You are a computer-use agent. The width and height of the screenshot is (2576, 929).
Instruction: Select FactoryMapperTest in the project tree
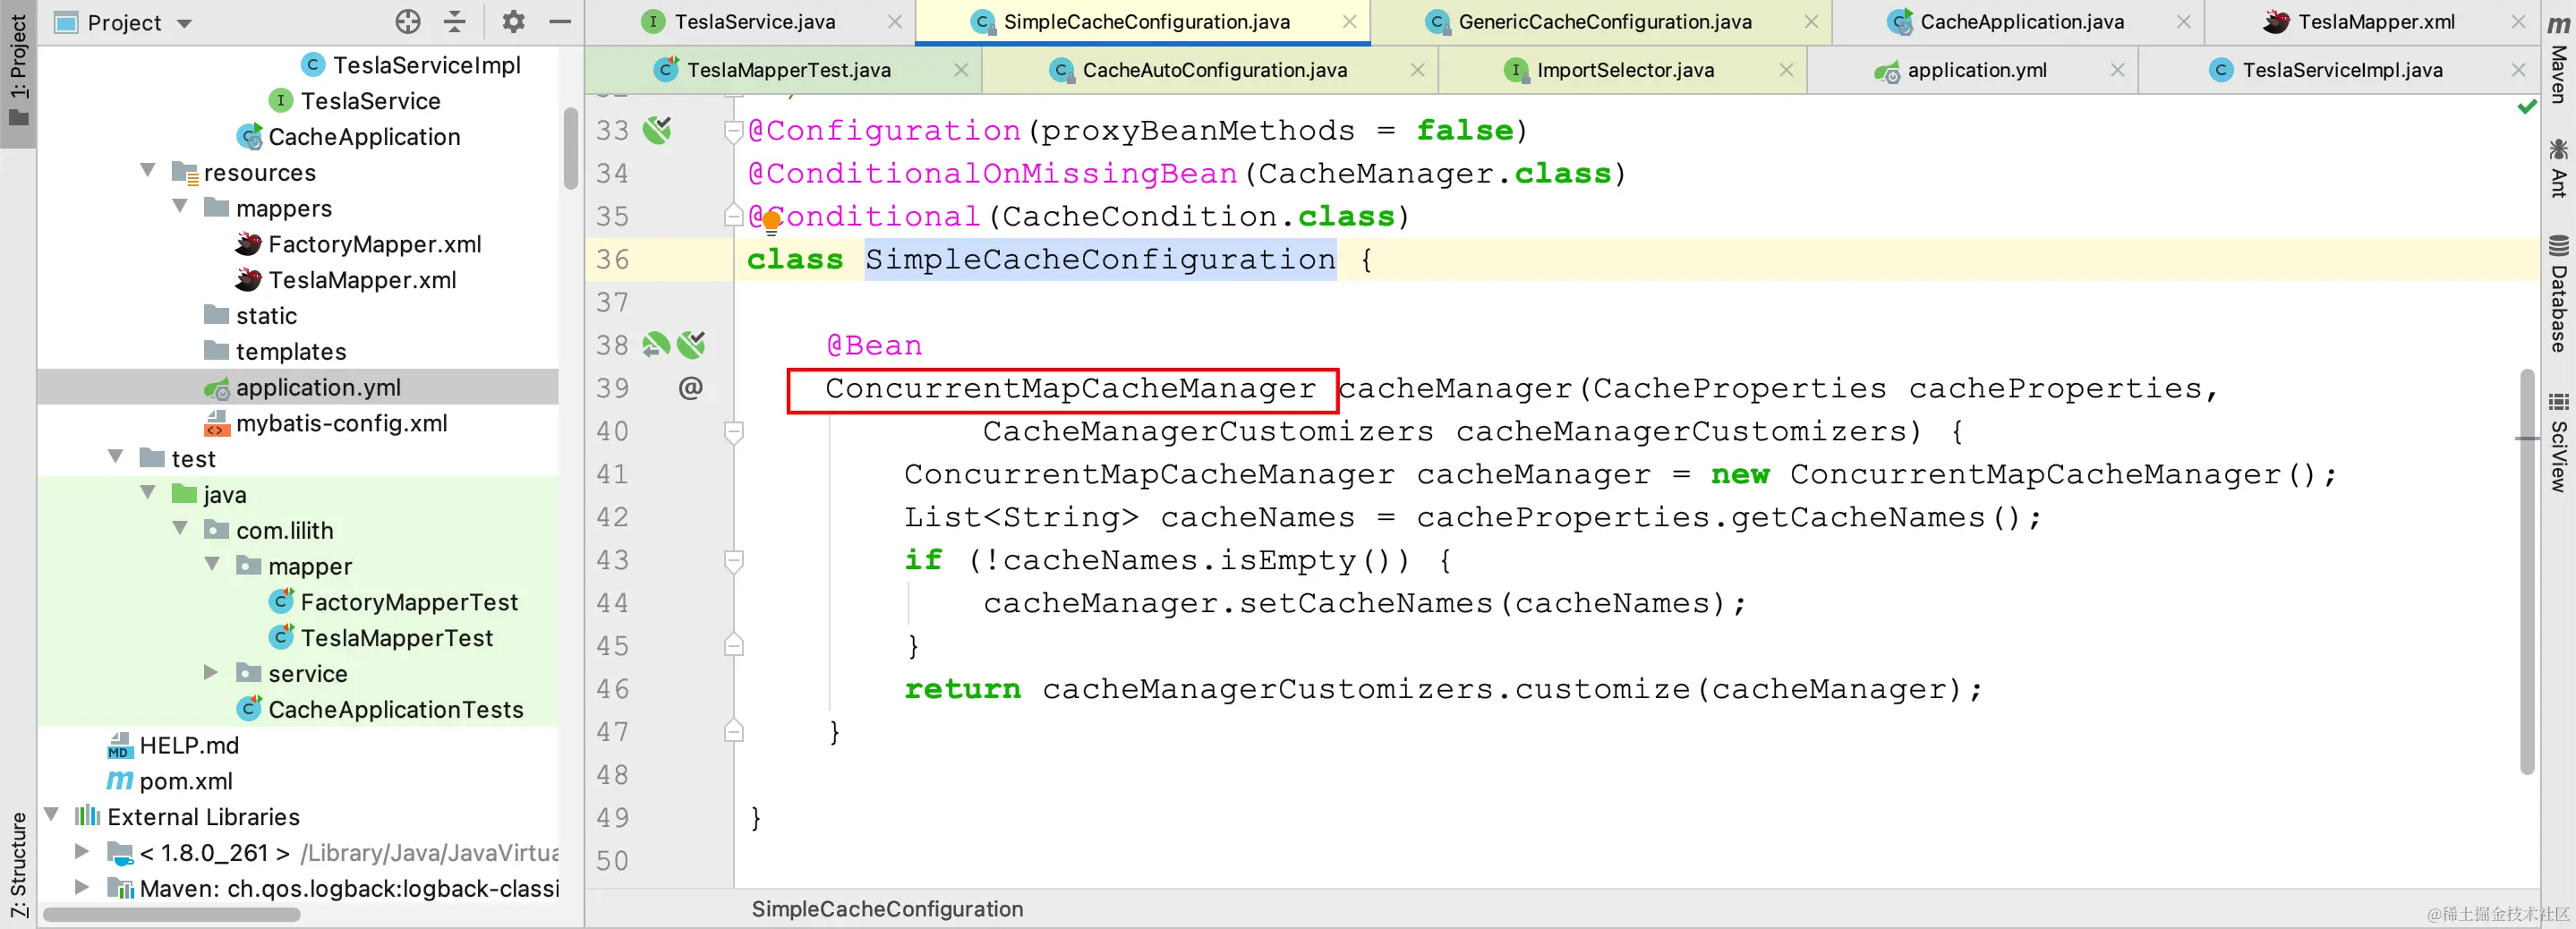[409, 602]
